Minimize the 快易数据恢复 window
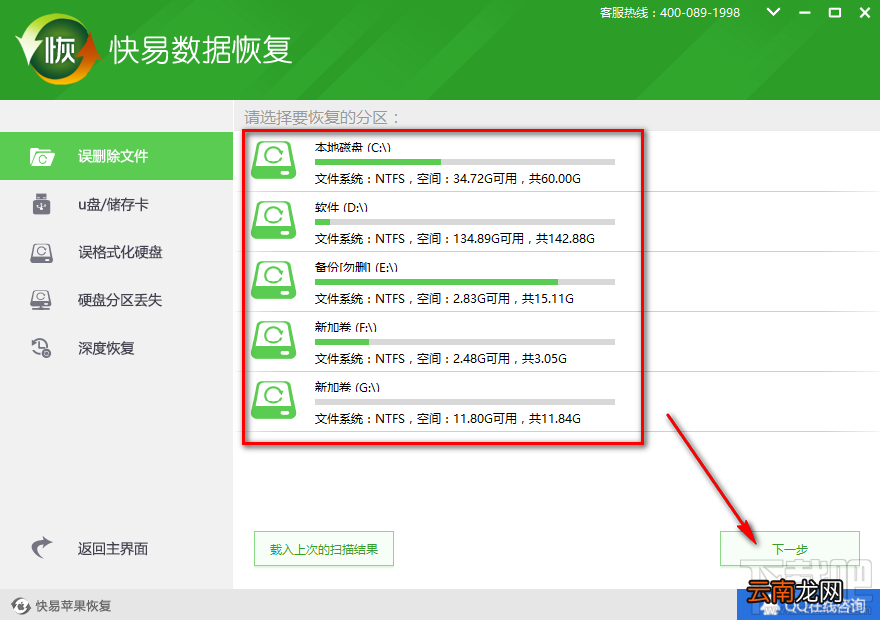Image resolution: width=880 pixels, height=620 pixels. click(x=805, y=12)
